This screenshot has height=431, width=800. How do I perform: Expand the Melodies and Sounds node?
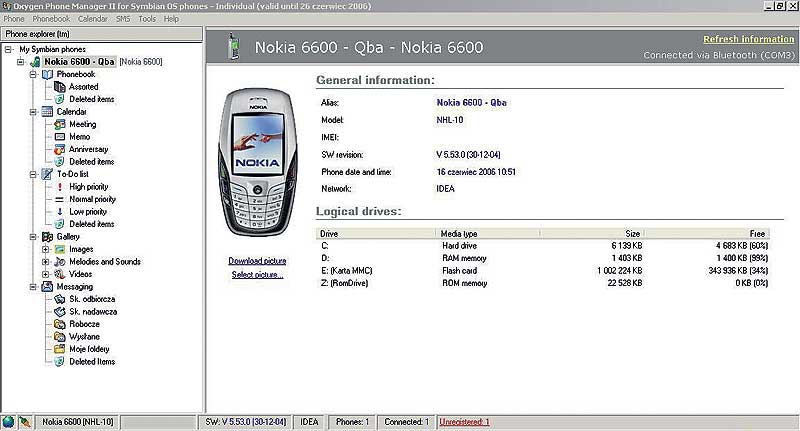pyautogui.click(x=45, y=262)
